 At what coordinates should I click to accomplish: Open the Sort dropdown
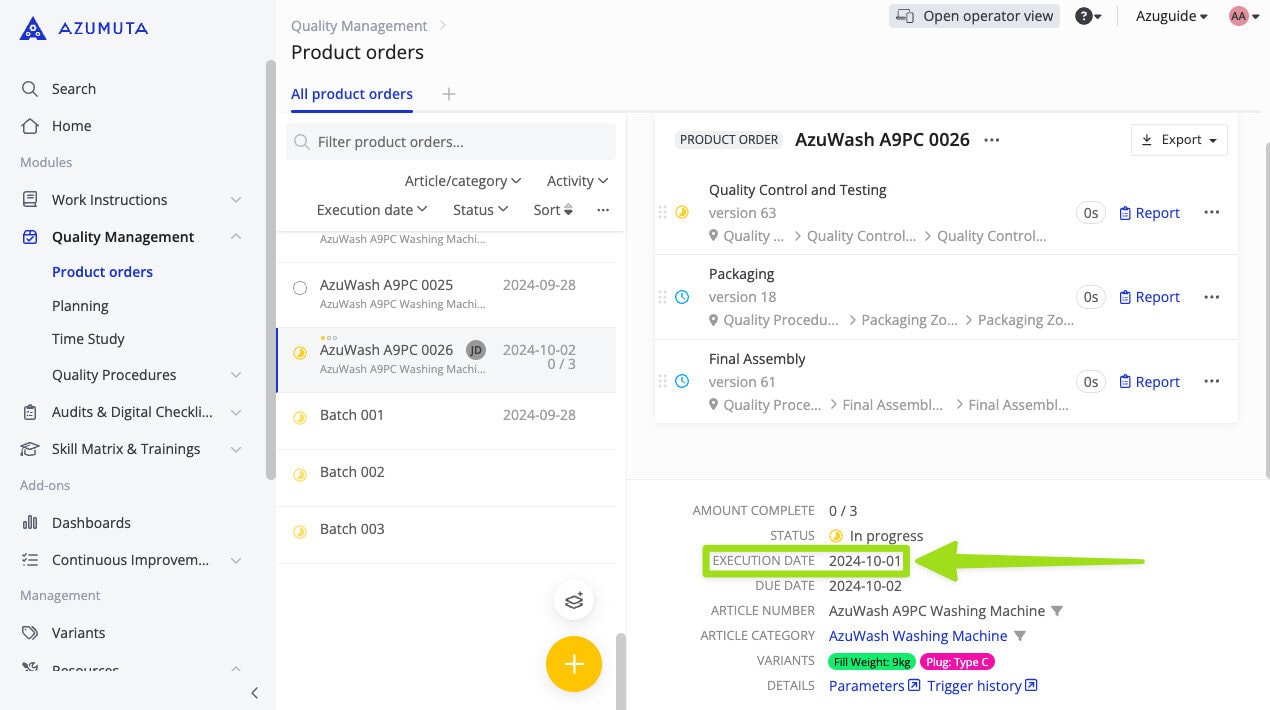(x=552, y=209)
